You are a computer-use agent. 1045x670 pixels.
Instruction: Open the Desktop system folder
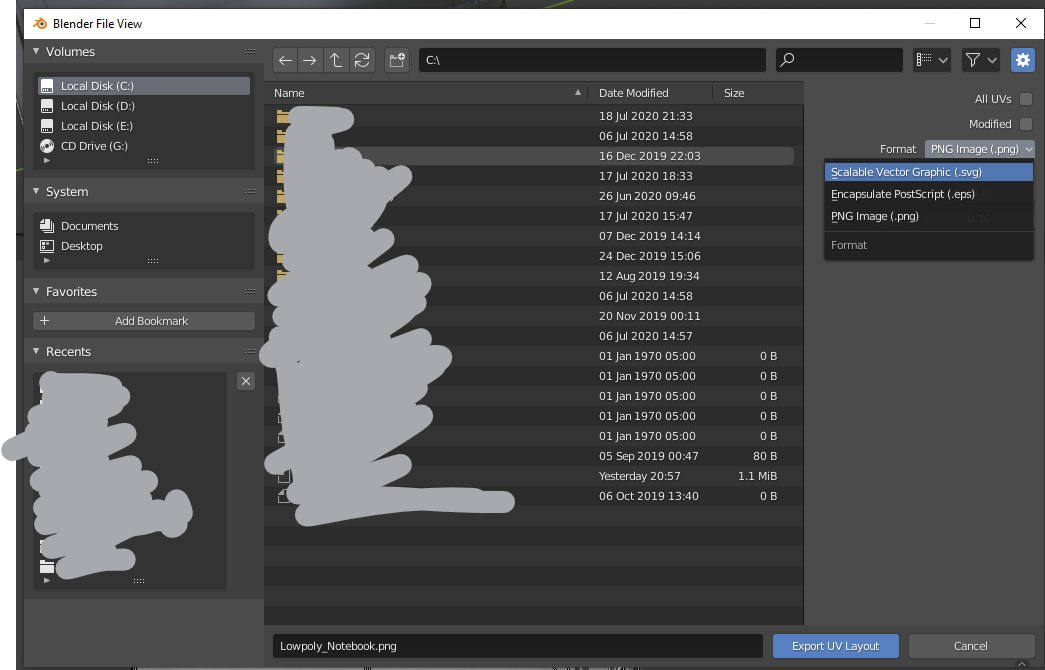(x=145, y=246)
